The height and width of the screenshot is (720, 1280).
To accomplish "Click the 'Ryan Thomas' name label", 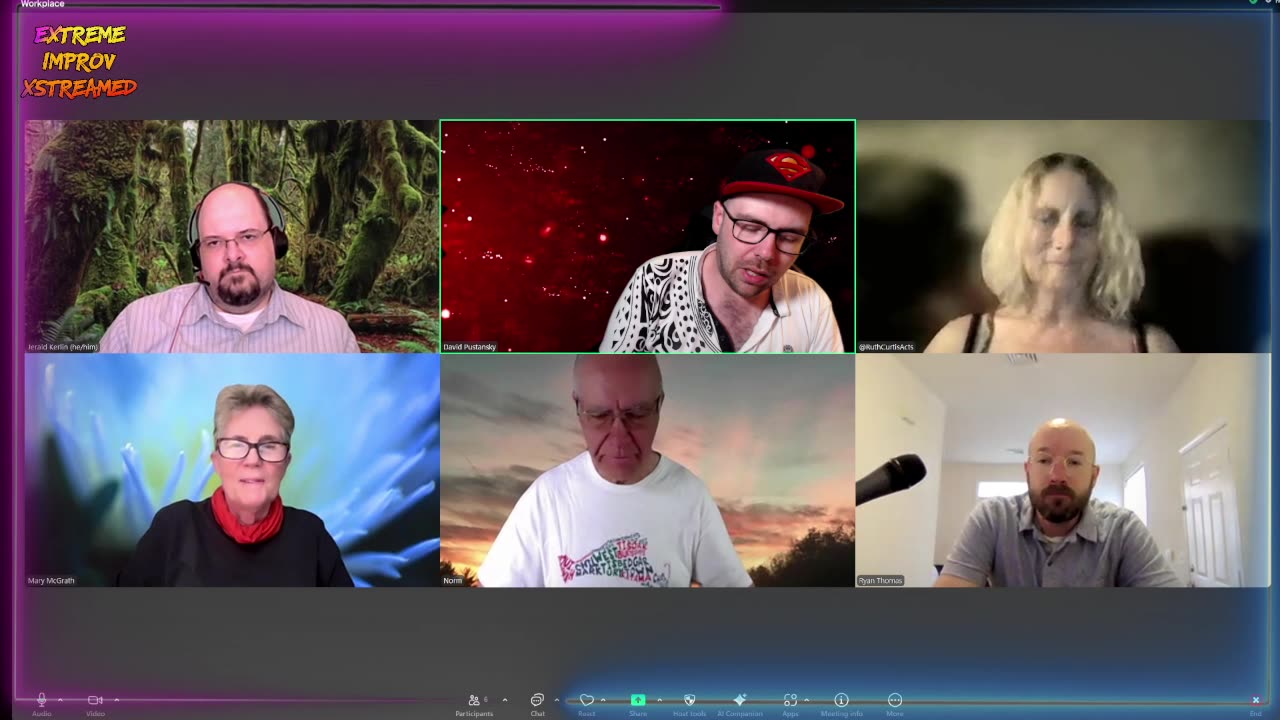I will point(880,580).
